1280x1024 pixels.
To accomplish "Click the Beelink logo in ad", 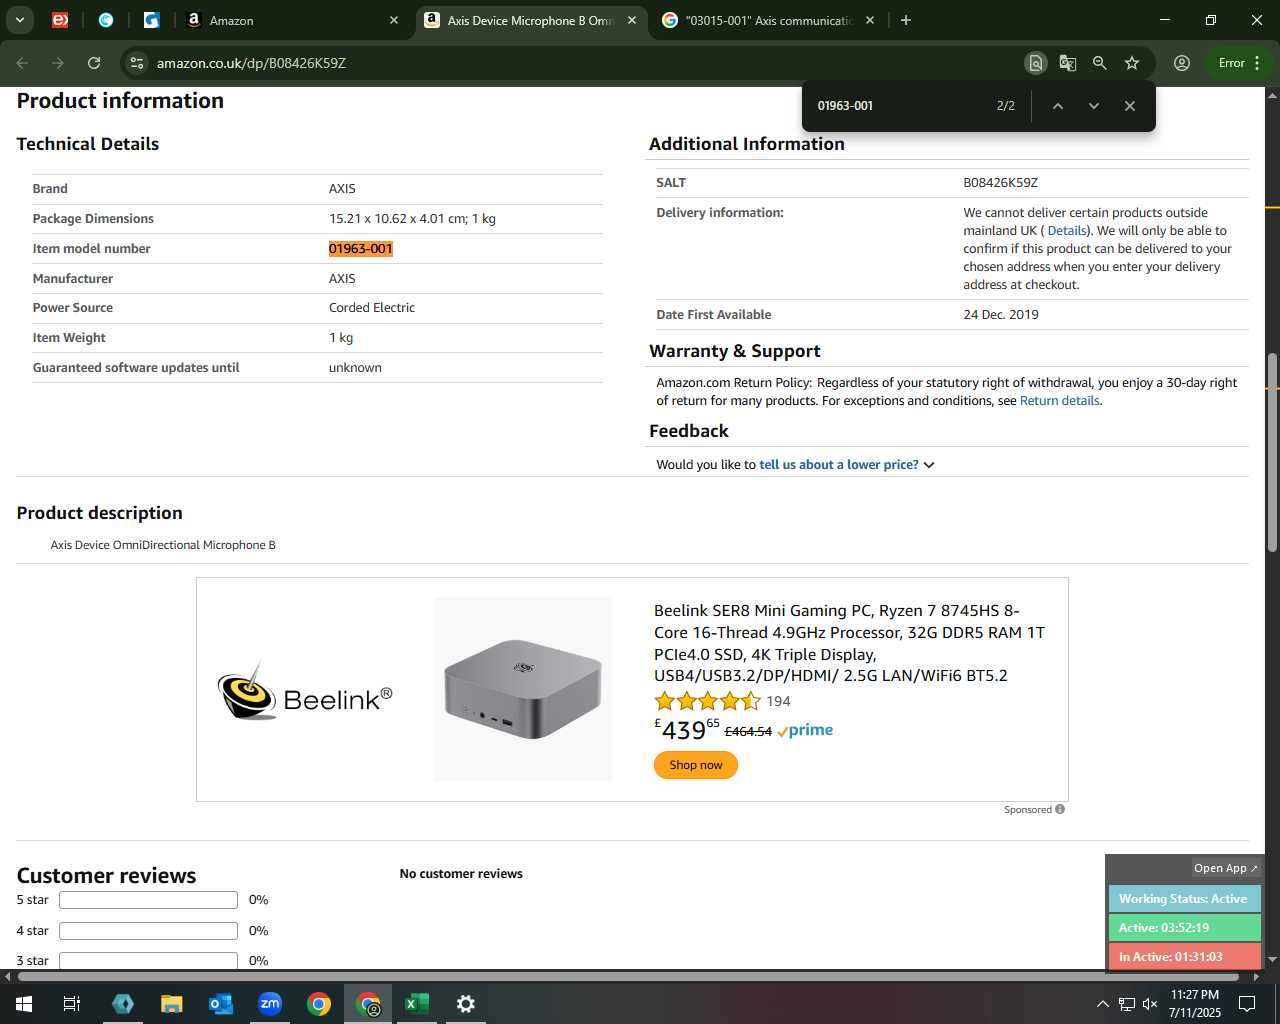I will point(305,691).
